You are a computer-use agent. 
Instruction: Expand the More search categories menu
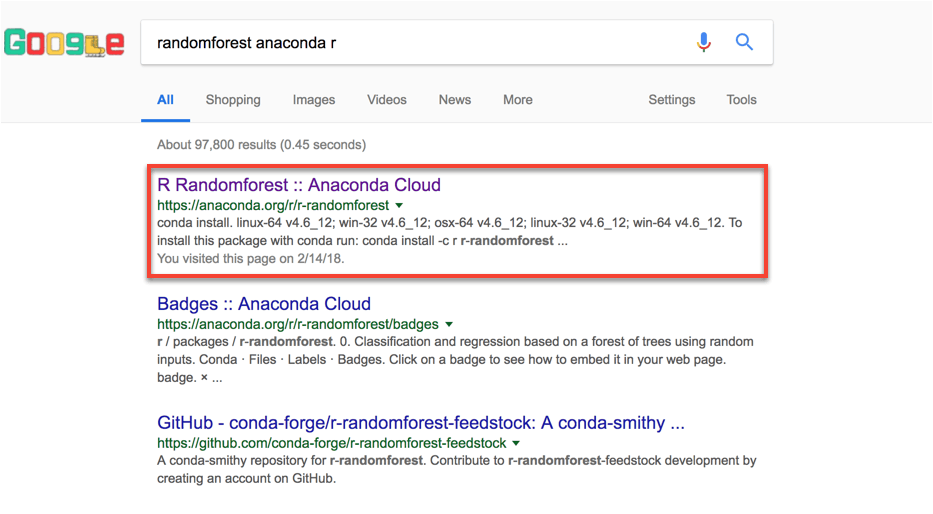(518, 100)
